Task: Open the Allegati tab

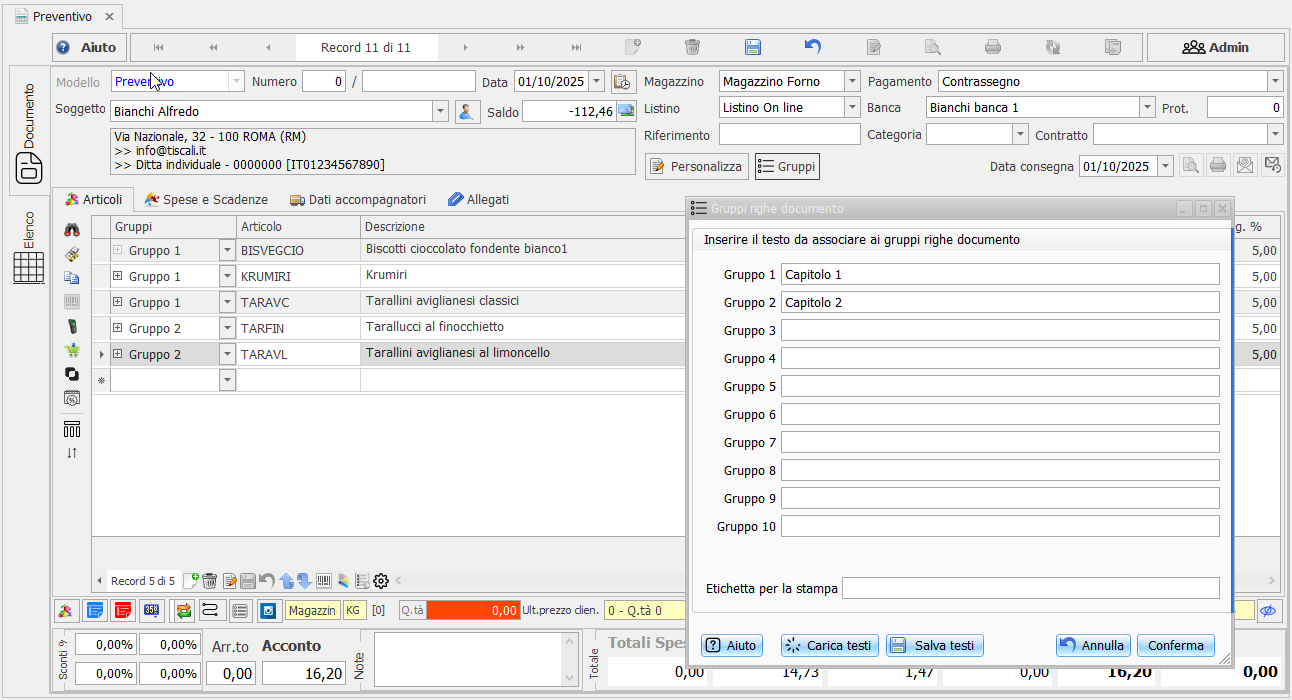Action: tap(478, 200)
